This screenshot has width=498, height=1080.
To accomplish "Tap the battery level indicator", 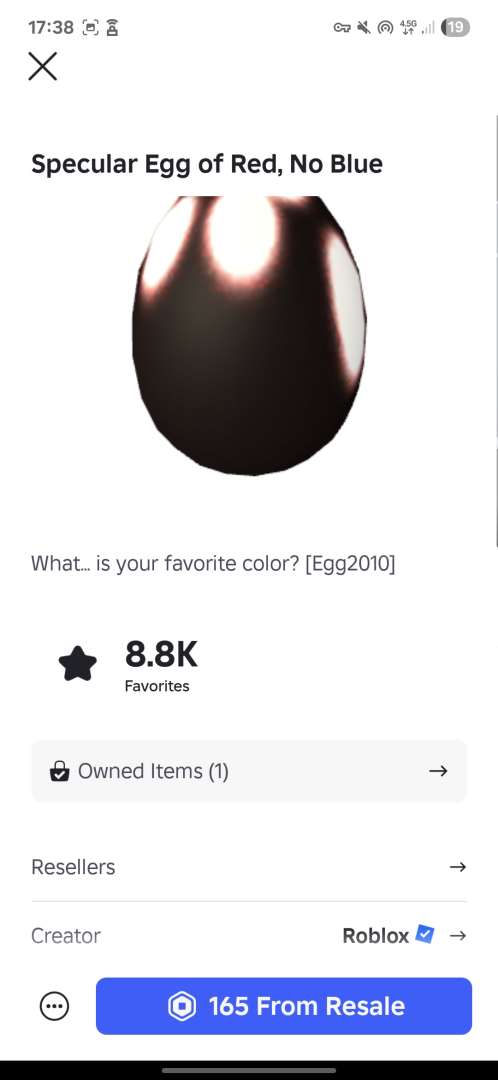I will click(456, 28).
